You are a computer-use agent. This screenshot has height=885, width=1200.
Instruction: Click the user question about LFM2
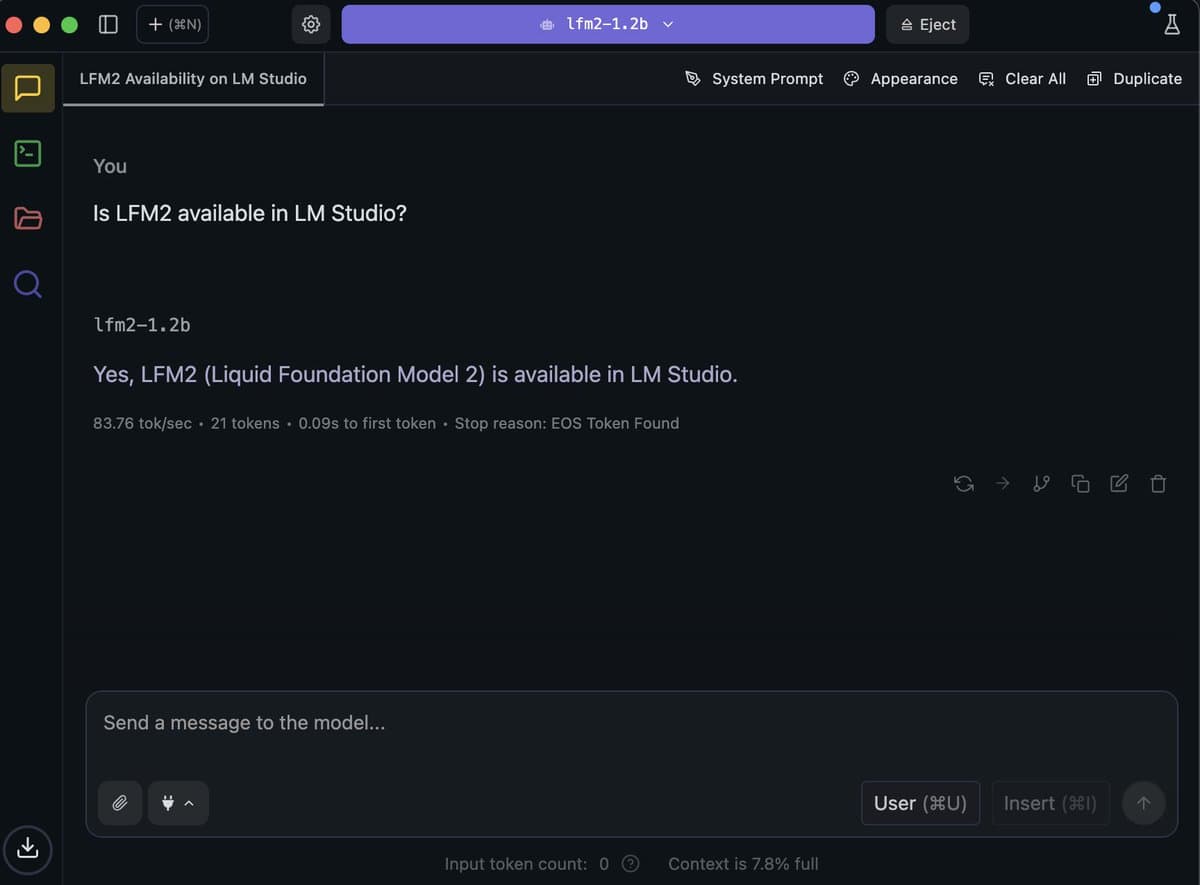click(250, 213)
